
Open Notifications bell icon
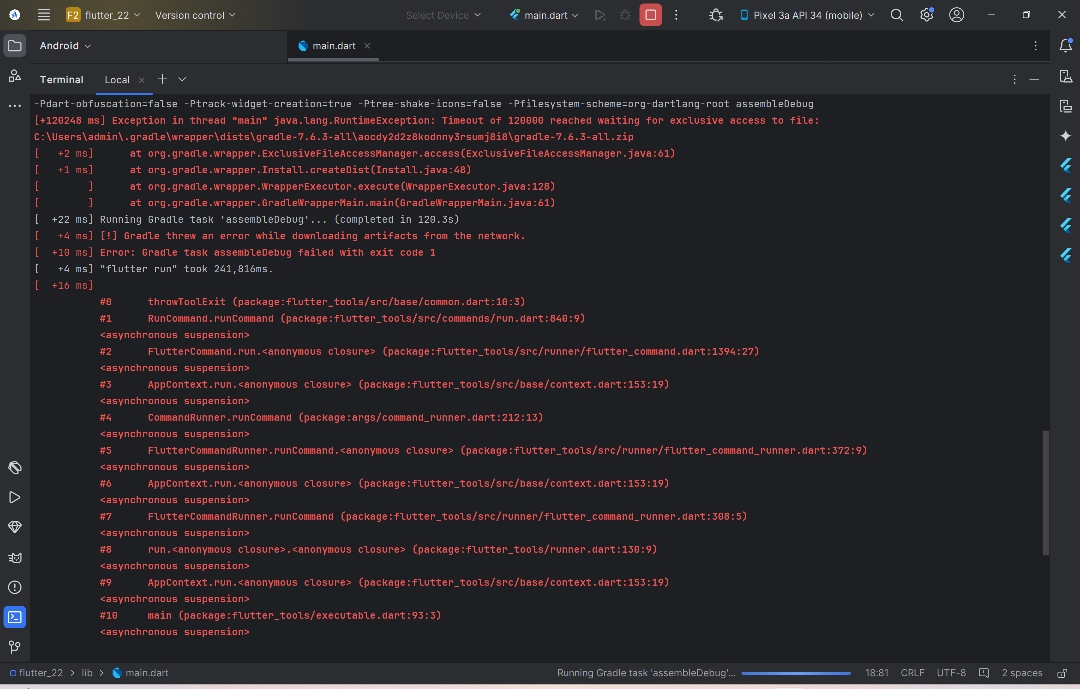point(1066,45)
